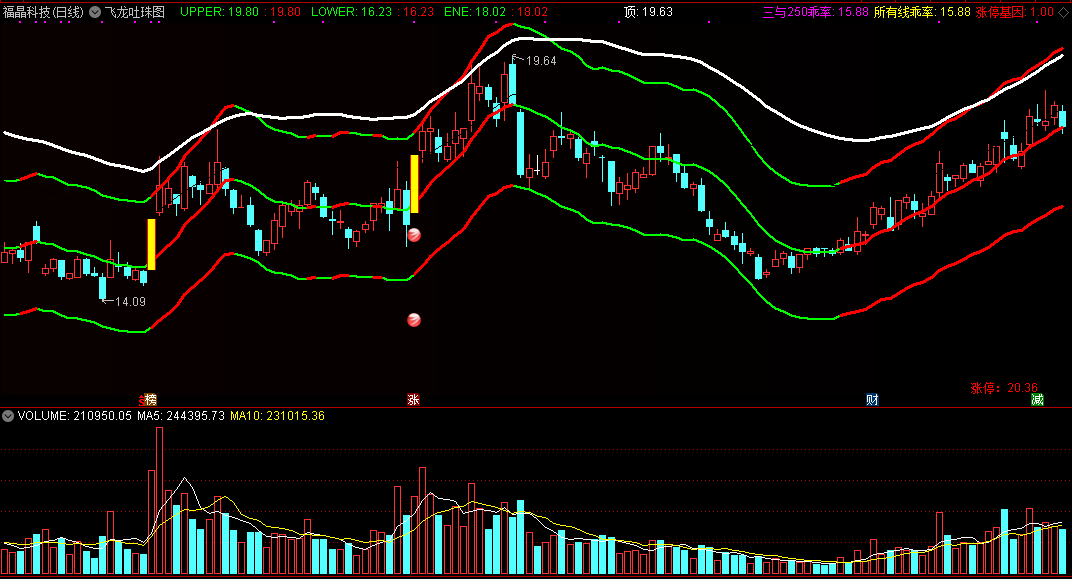The width and height of the screenshot is (1072, 579).
Task: Click the 14.09 low price label
Action: coord(130,301)
